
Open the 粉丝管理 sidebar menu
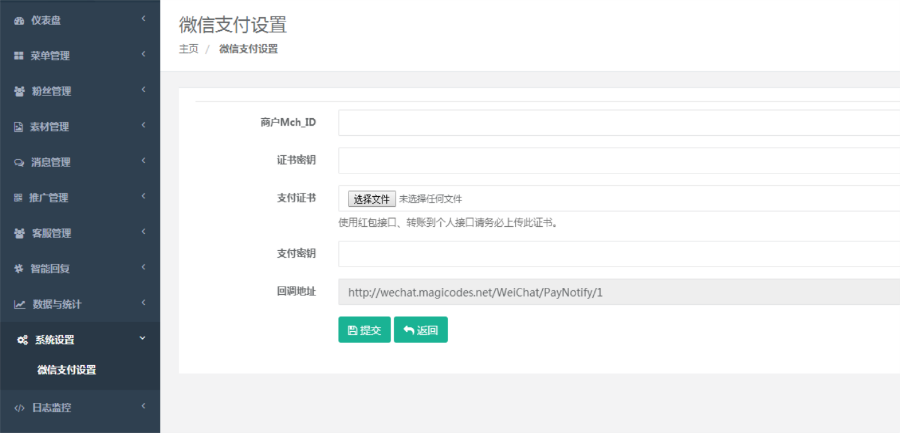(80, 92)
